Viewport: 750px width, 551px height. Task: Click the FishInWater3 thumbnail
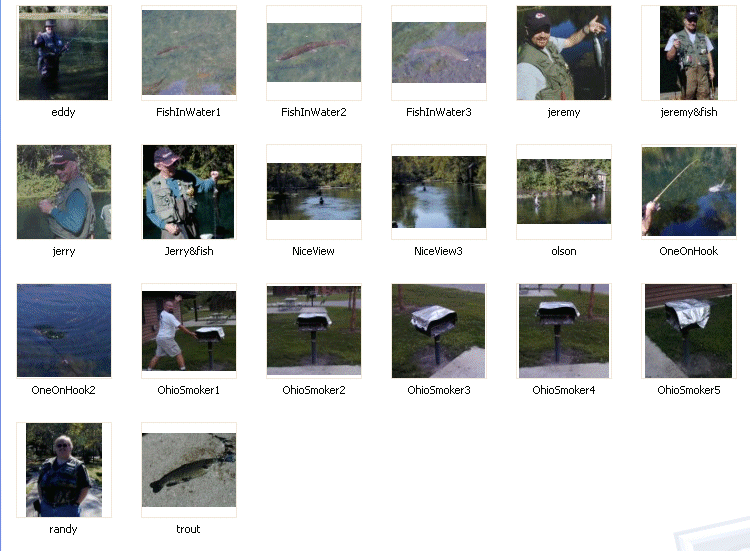[x=439, y=53]
